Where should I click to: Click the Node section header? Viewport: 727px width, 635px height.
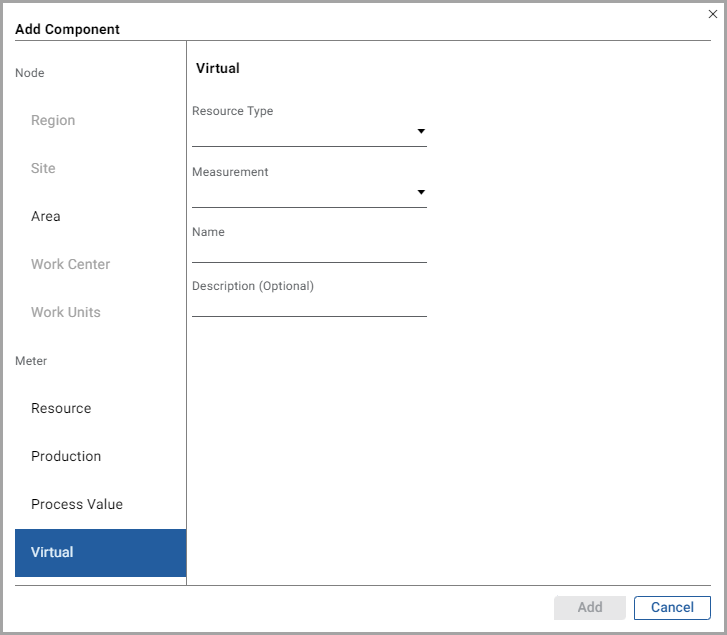pos(30,73)
